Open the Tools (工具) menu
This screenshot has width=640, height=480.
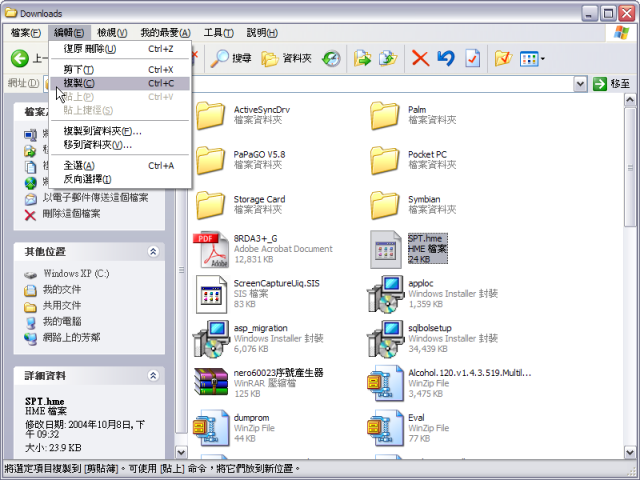pyautogui.click(x=218, y=33)
